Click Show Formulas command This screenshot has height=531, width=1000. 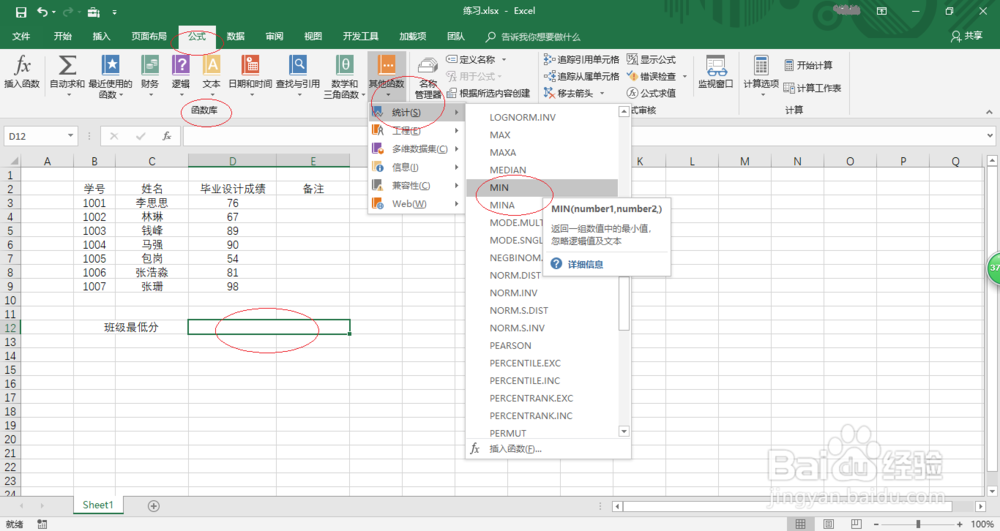coord(651,59)
